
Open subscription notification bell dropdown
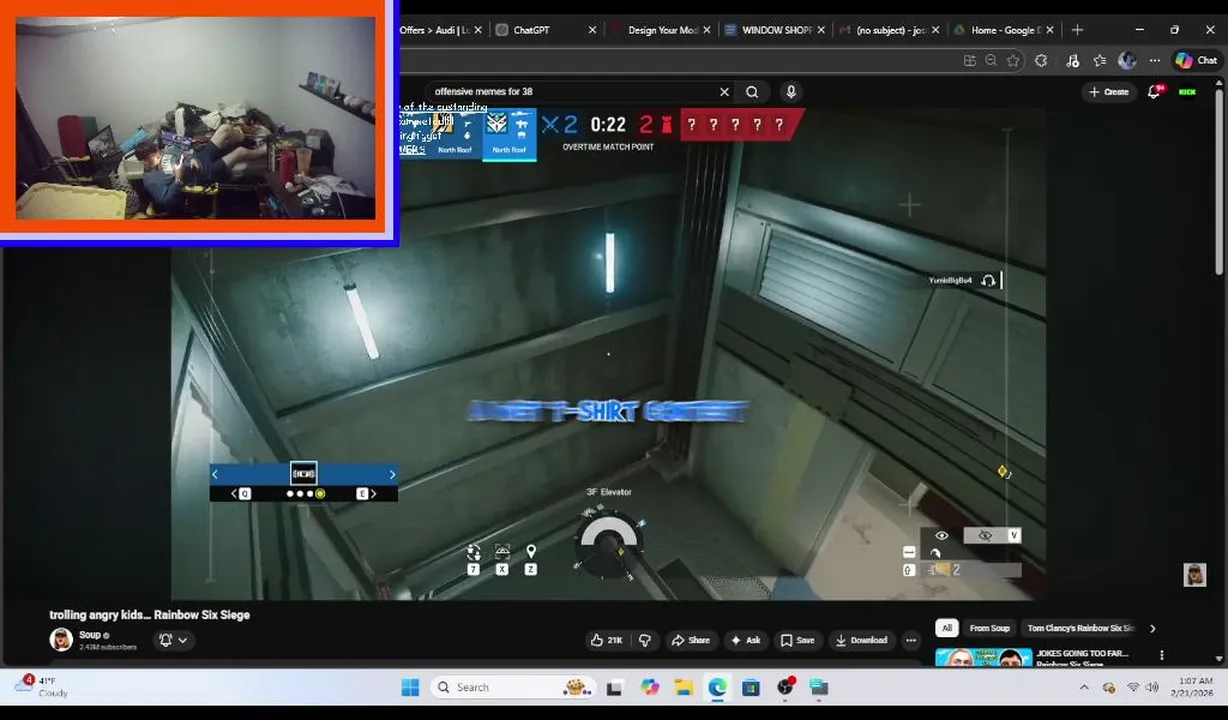[173, 640]
